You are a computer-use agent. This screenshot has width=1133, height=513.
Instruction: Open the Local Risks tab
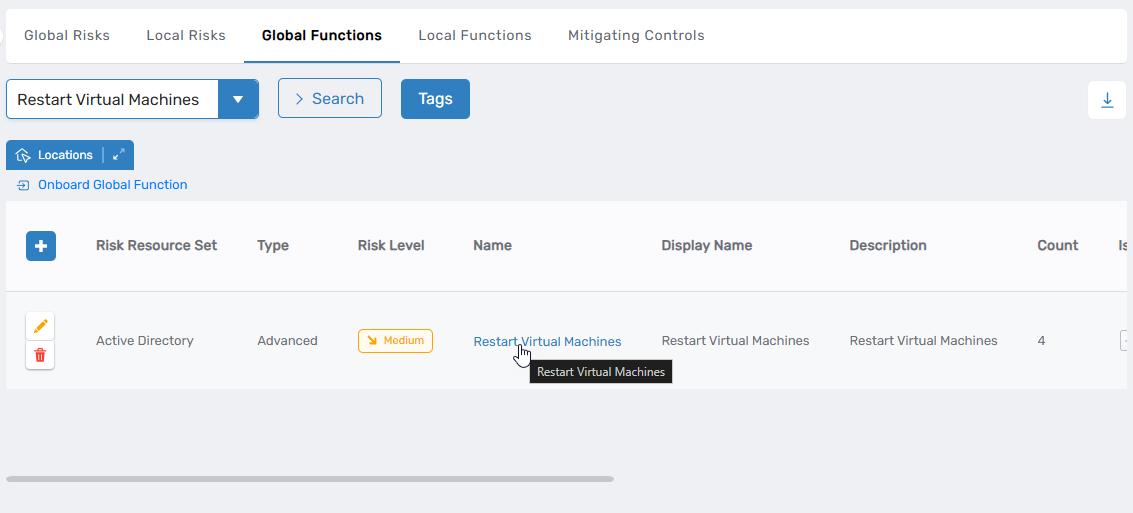pos(186,36)
